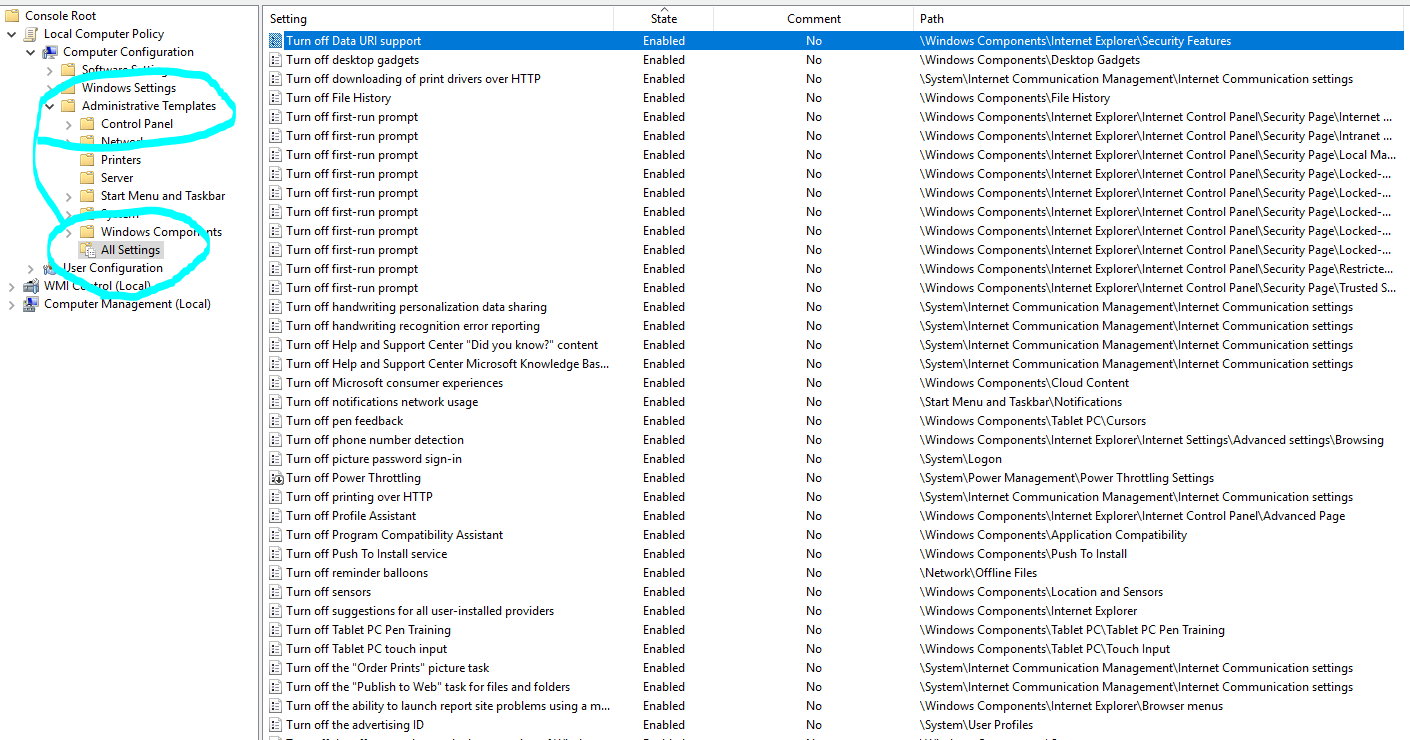Click policy icon for Turn off reminder balloons
The width and height of the screenshot is (1410, 740).
277,573
